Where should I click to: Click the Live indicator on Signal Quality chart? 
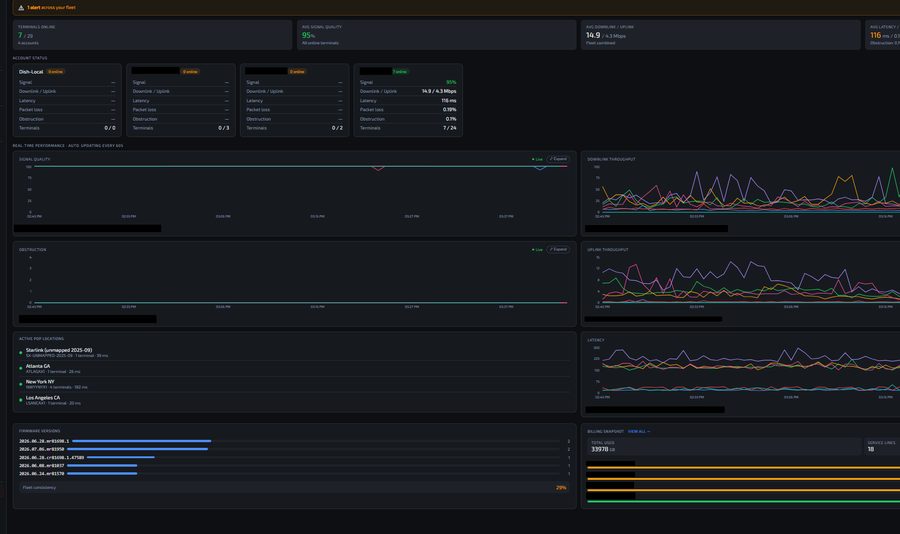(537, 159)
